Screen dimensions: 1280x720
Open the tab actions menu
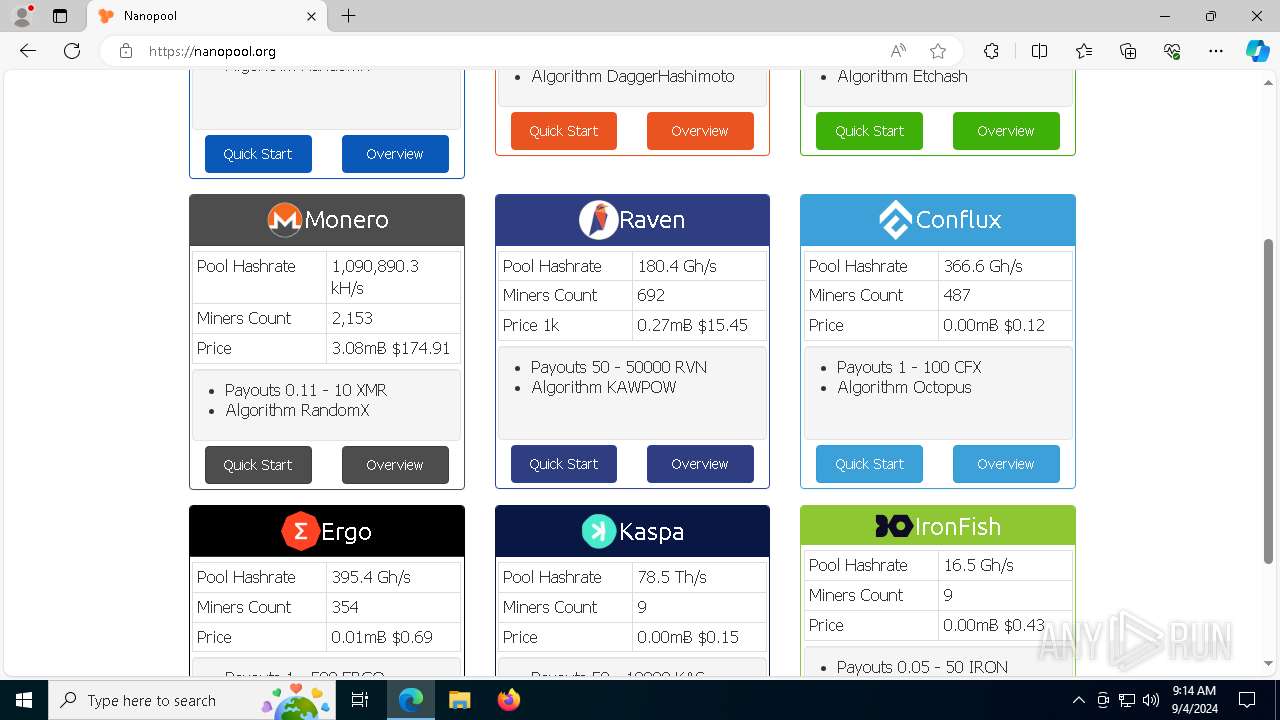(60, 16)
